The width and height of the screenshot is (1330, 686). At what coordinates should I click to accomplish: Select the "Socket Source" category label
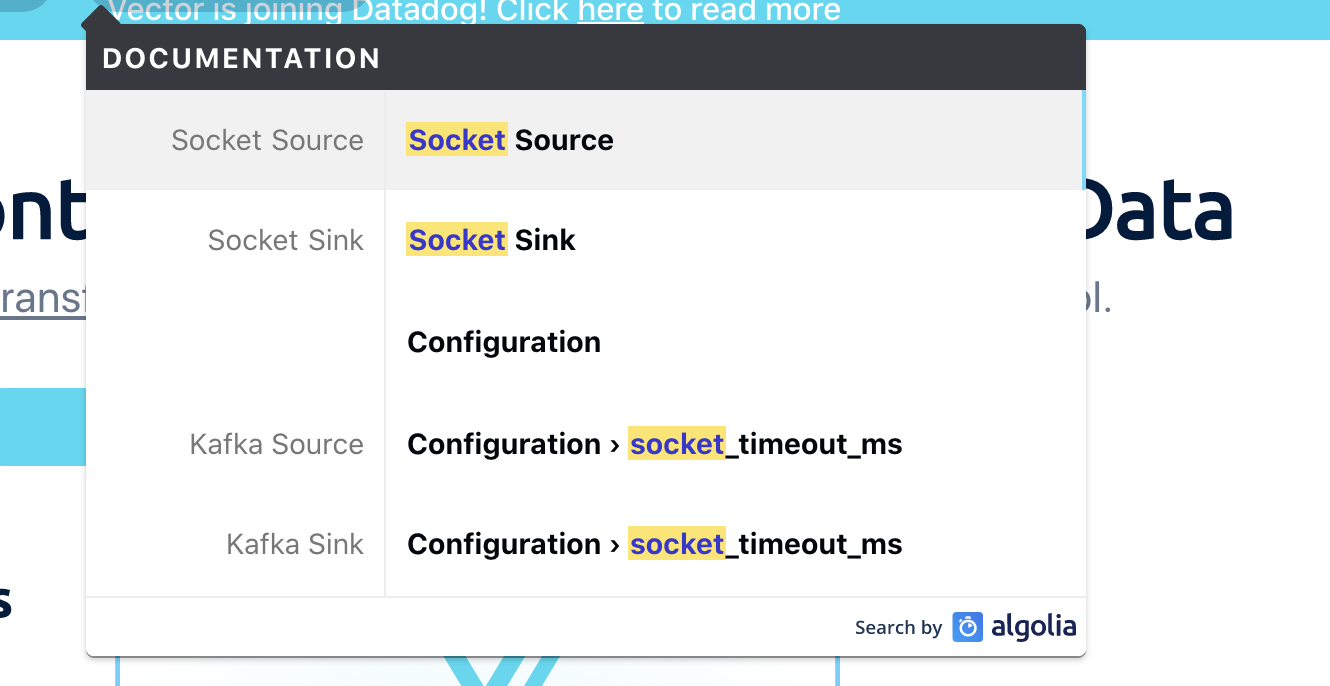[267, 140]
